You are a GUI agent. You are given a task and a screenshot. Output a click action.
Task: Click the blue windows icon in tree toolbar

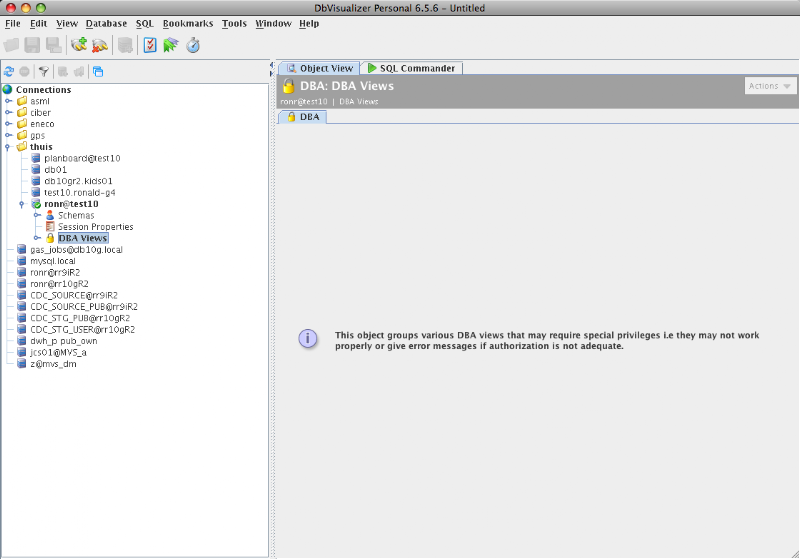(98, 71)
